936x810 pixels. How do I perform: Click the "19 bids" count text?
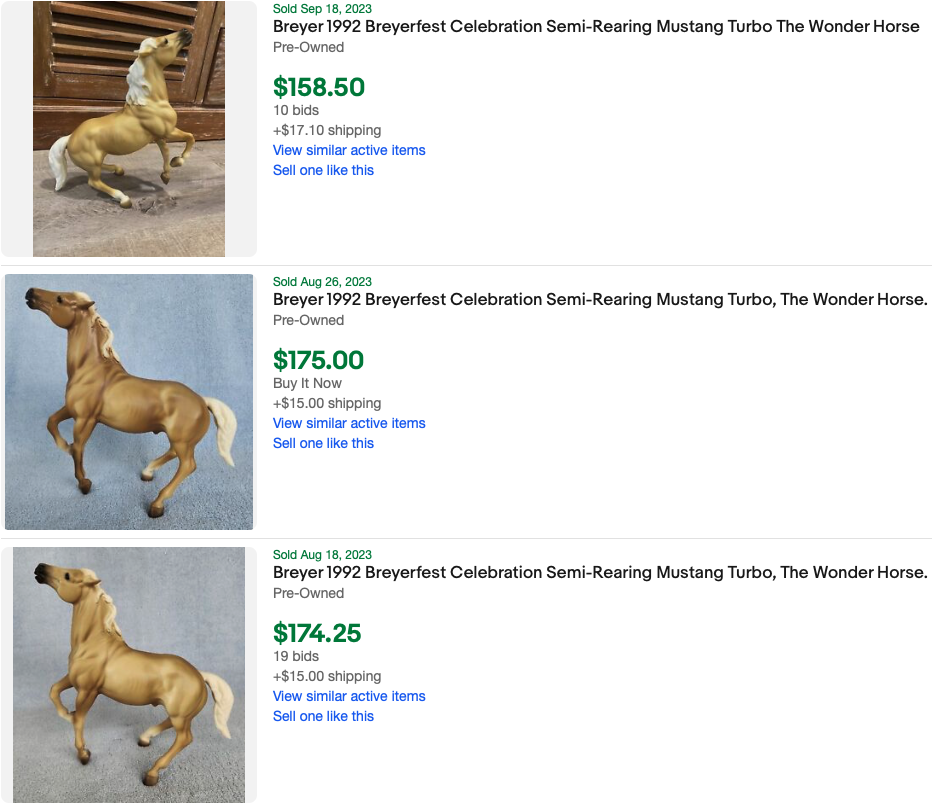pos(296,656)
